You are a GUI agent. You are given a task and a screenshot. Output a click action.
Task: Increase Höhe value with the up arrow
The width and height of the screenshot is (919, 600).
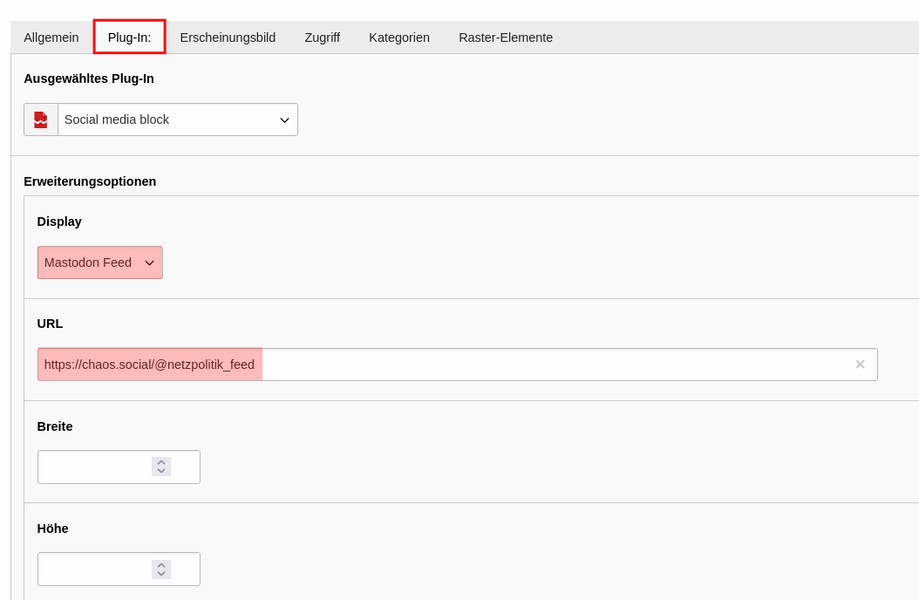(161, 565)
